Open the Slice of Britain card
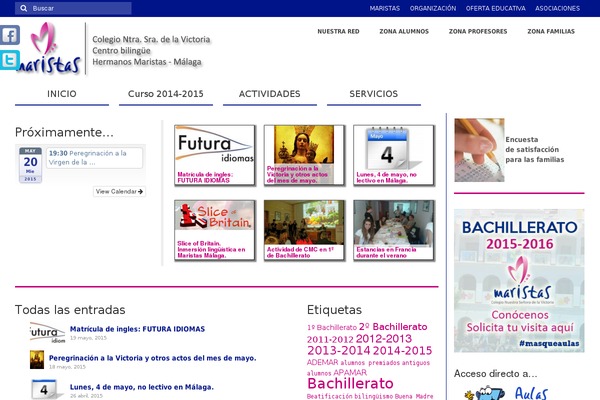The height and width of the screenshot is (400, 600). click(x=215, y=230)
